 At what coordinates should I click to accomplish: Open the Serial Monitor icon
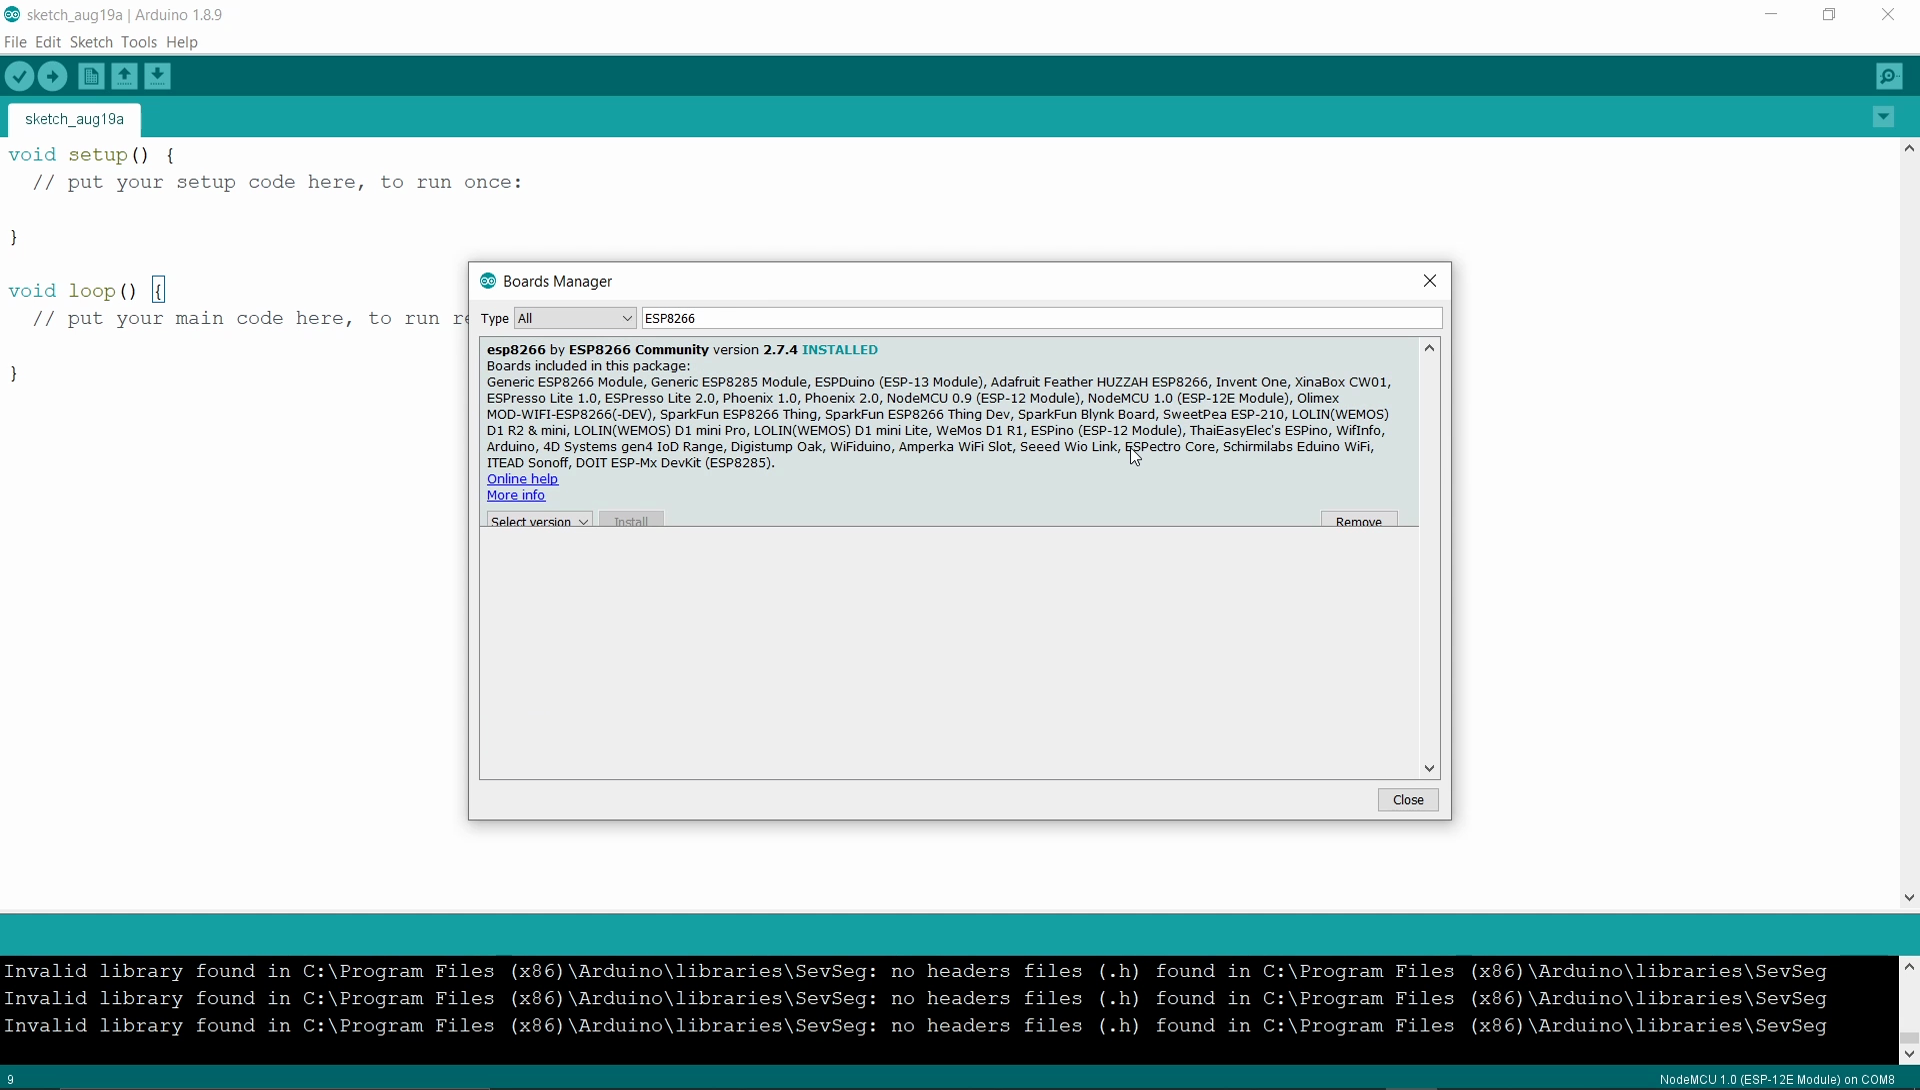pyautogui.click(x=1889, y=77)
